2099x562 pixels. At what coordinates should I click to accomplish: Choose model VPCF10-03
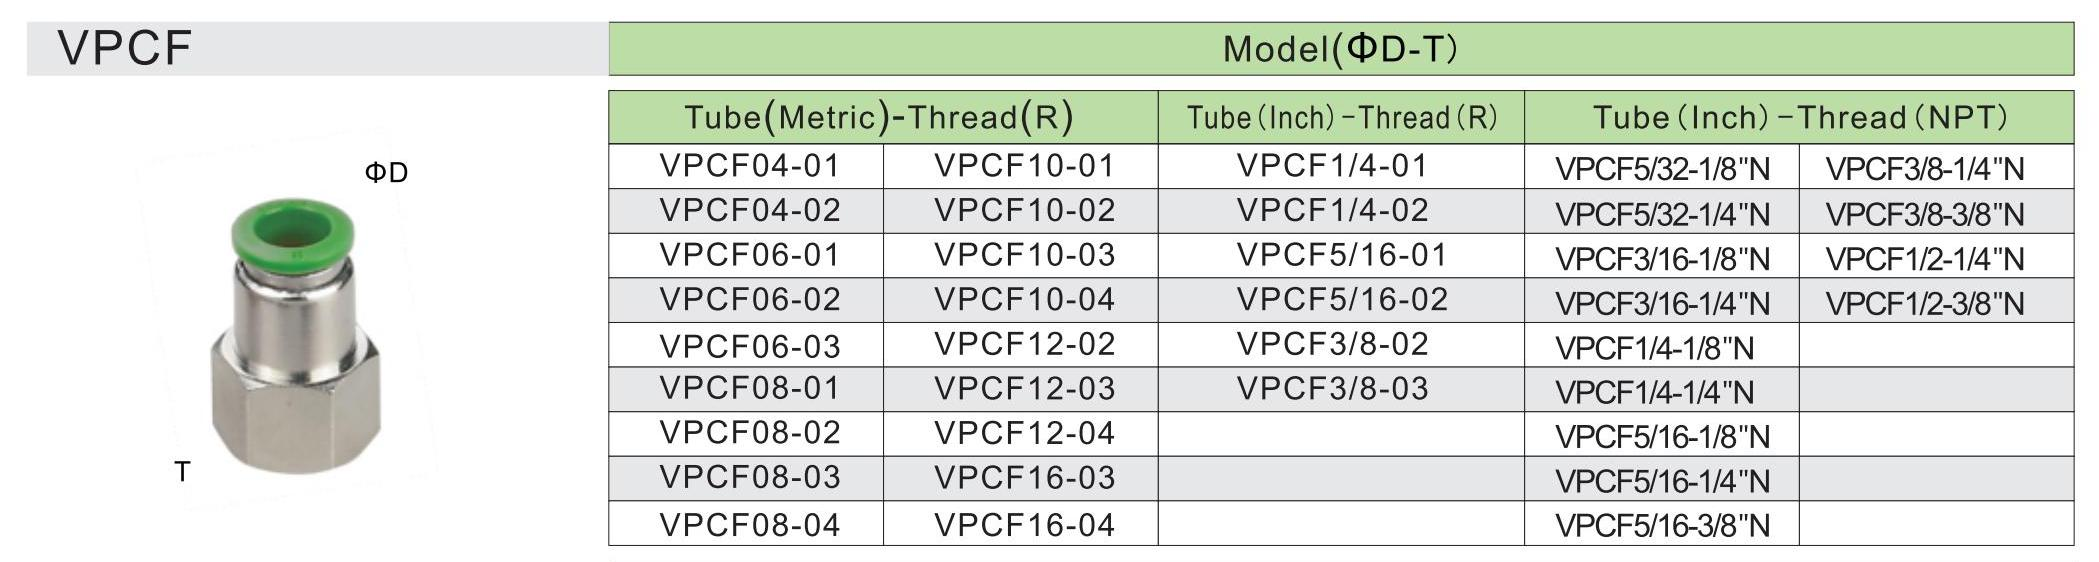tap(1024, 255)
